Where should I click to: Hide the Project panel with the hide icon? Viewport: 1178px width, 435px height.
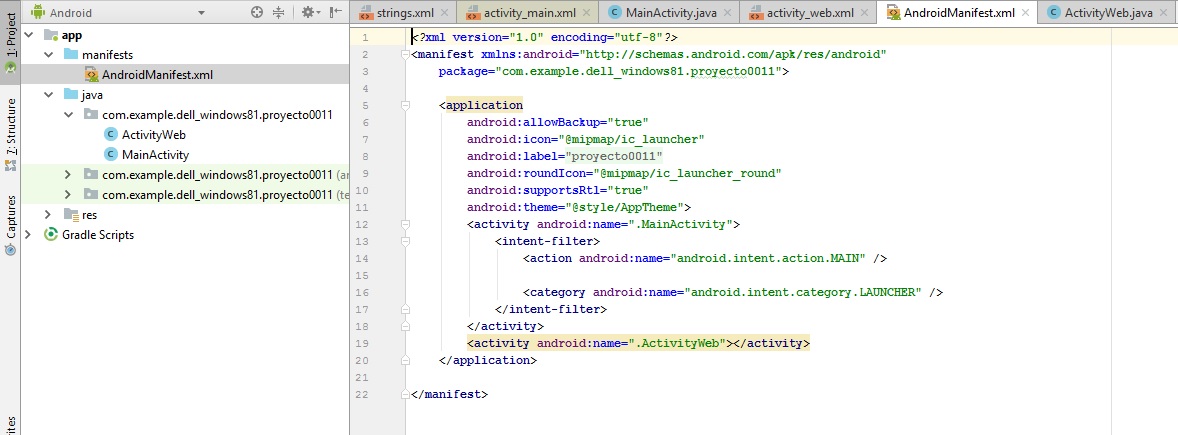(x=335, y=12)
